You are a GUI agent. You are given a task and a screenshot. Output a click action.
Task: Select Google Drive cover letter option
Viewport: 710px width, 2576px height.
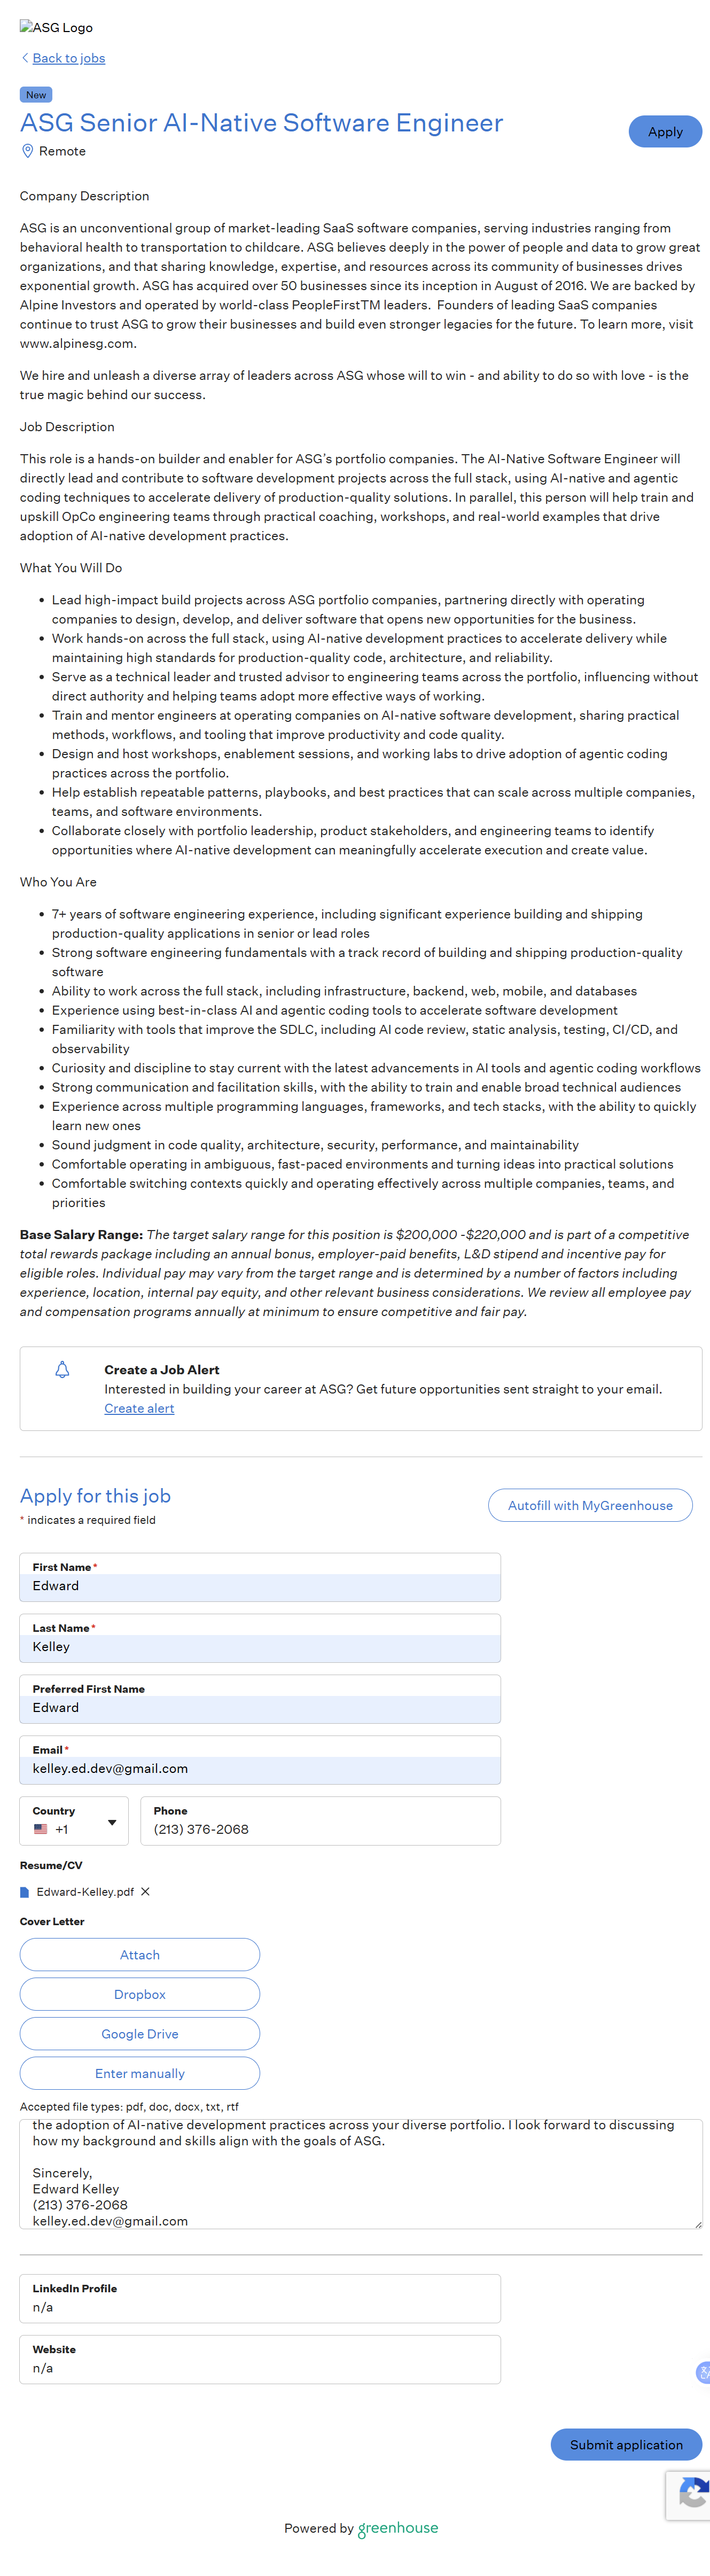(x=140, y=2034)
